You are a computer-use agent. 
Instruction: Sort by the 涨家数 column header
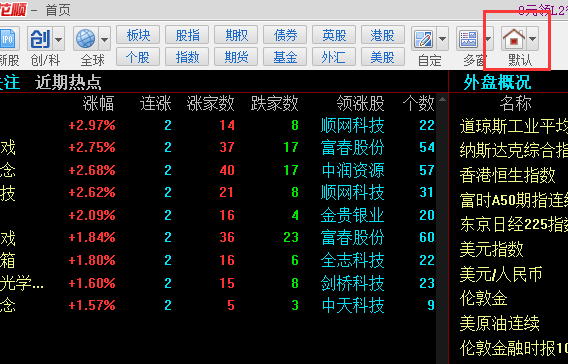tap(210, 104)
